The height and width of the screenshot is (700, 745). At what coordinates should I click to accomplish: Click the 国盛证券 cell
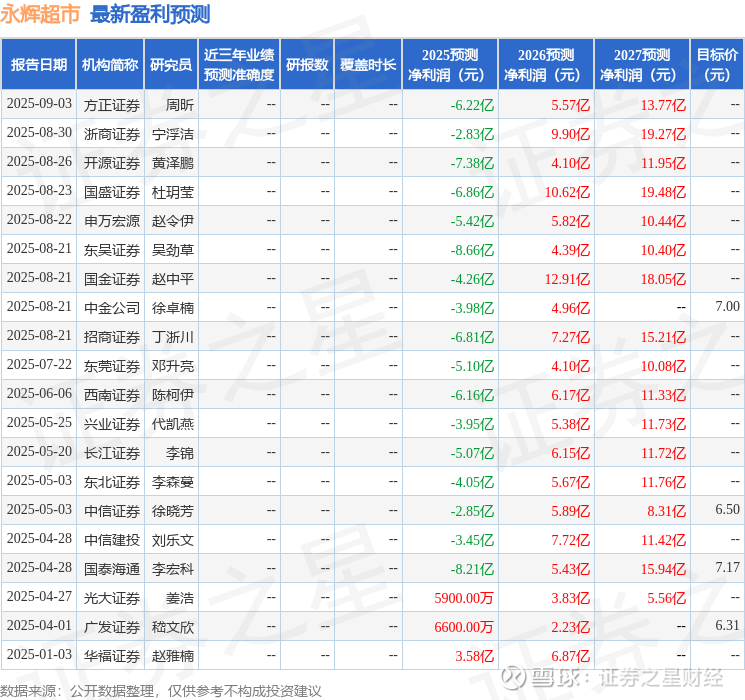click(x=112, y=192)
